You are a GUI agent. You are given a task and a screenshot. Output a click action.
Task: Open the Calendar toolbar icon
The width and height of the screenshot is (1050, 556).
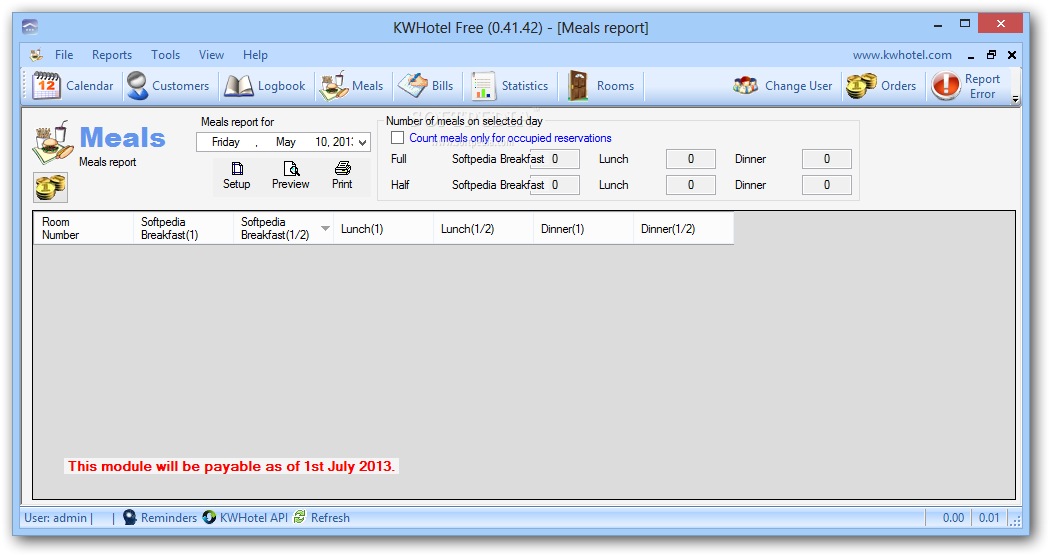tap(46, 86)
